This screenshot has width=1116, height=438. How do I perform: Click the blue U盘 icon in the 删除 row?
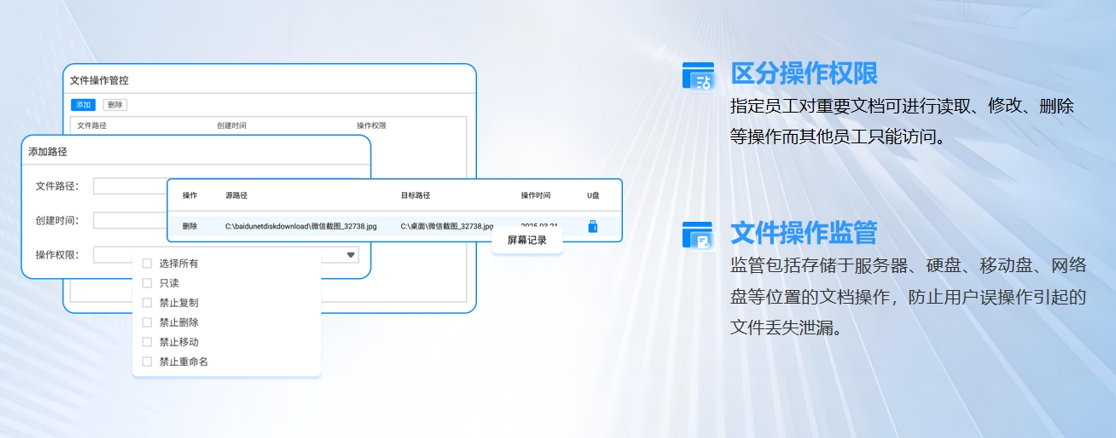click(592, 226)
